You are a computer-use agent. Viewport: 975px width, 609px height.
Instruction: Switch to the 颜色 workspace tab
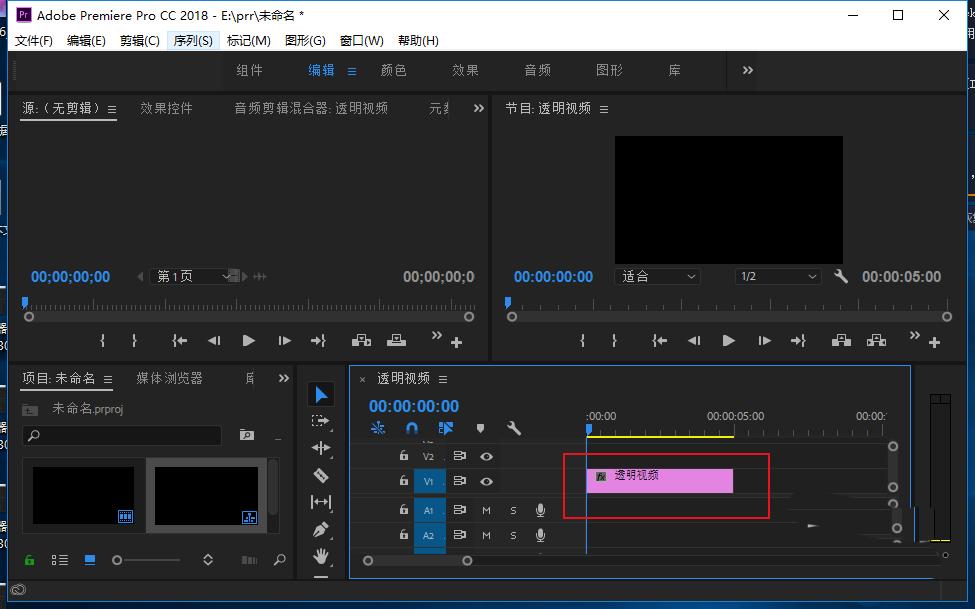coord(393,70)
